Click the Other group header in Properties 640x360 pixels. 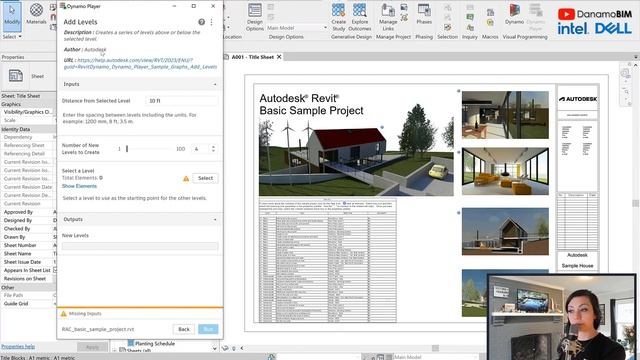coord(28,287)
